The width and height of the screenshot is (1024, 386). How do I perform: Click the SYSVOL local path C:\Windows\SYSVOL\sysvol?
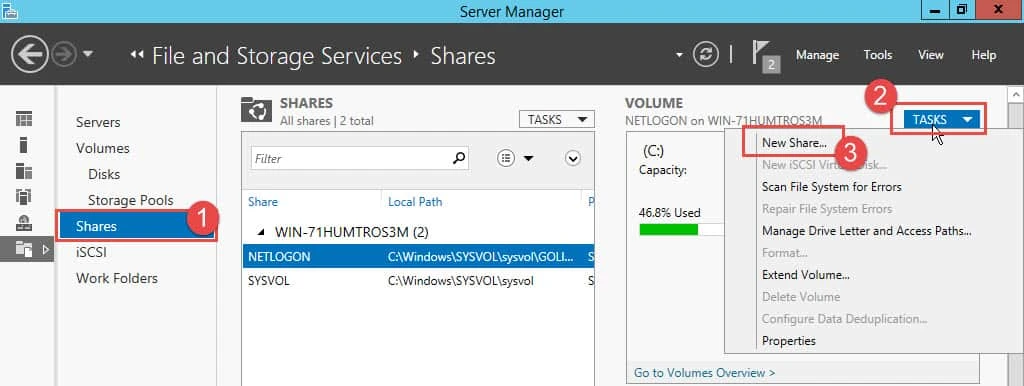coord(461,281)
